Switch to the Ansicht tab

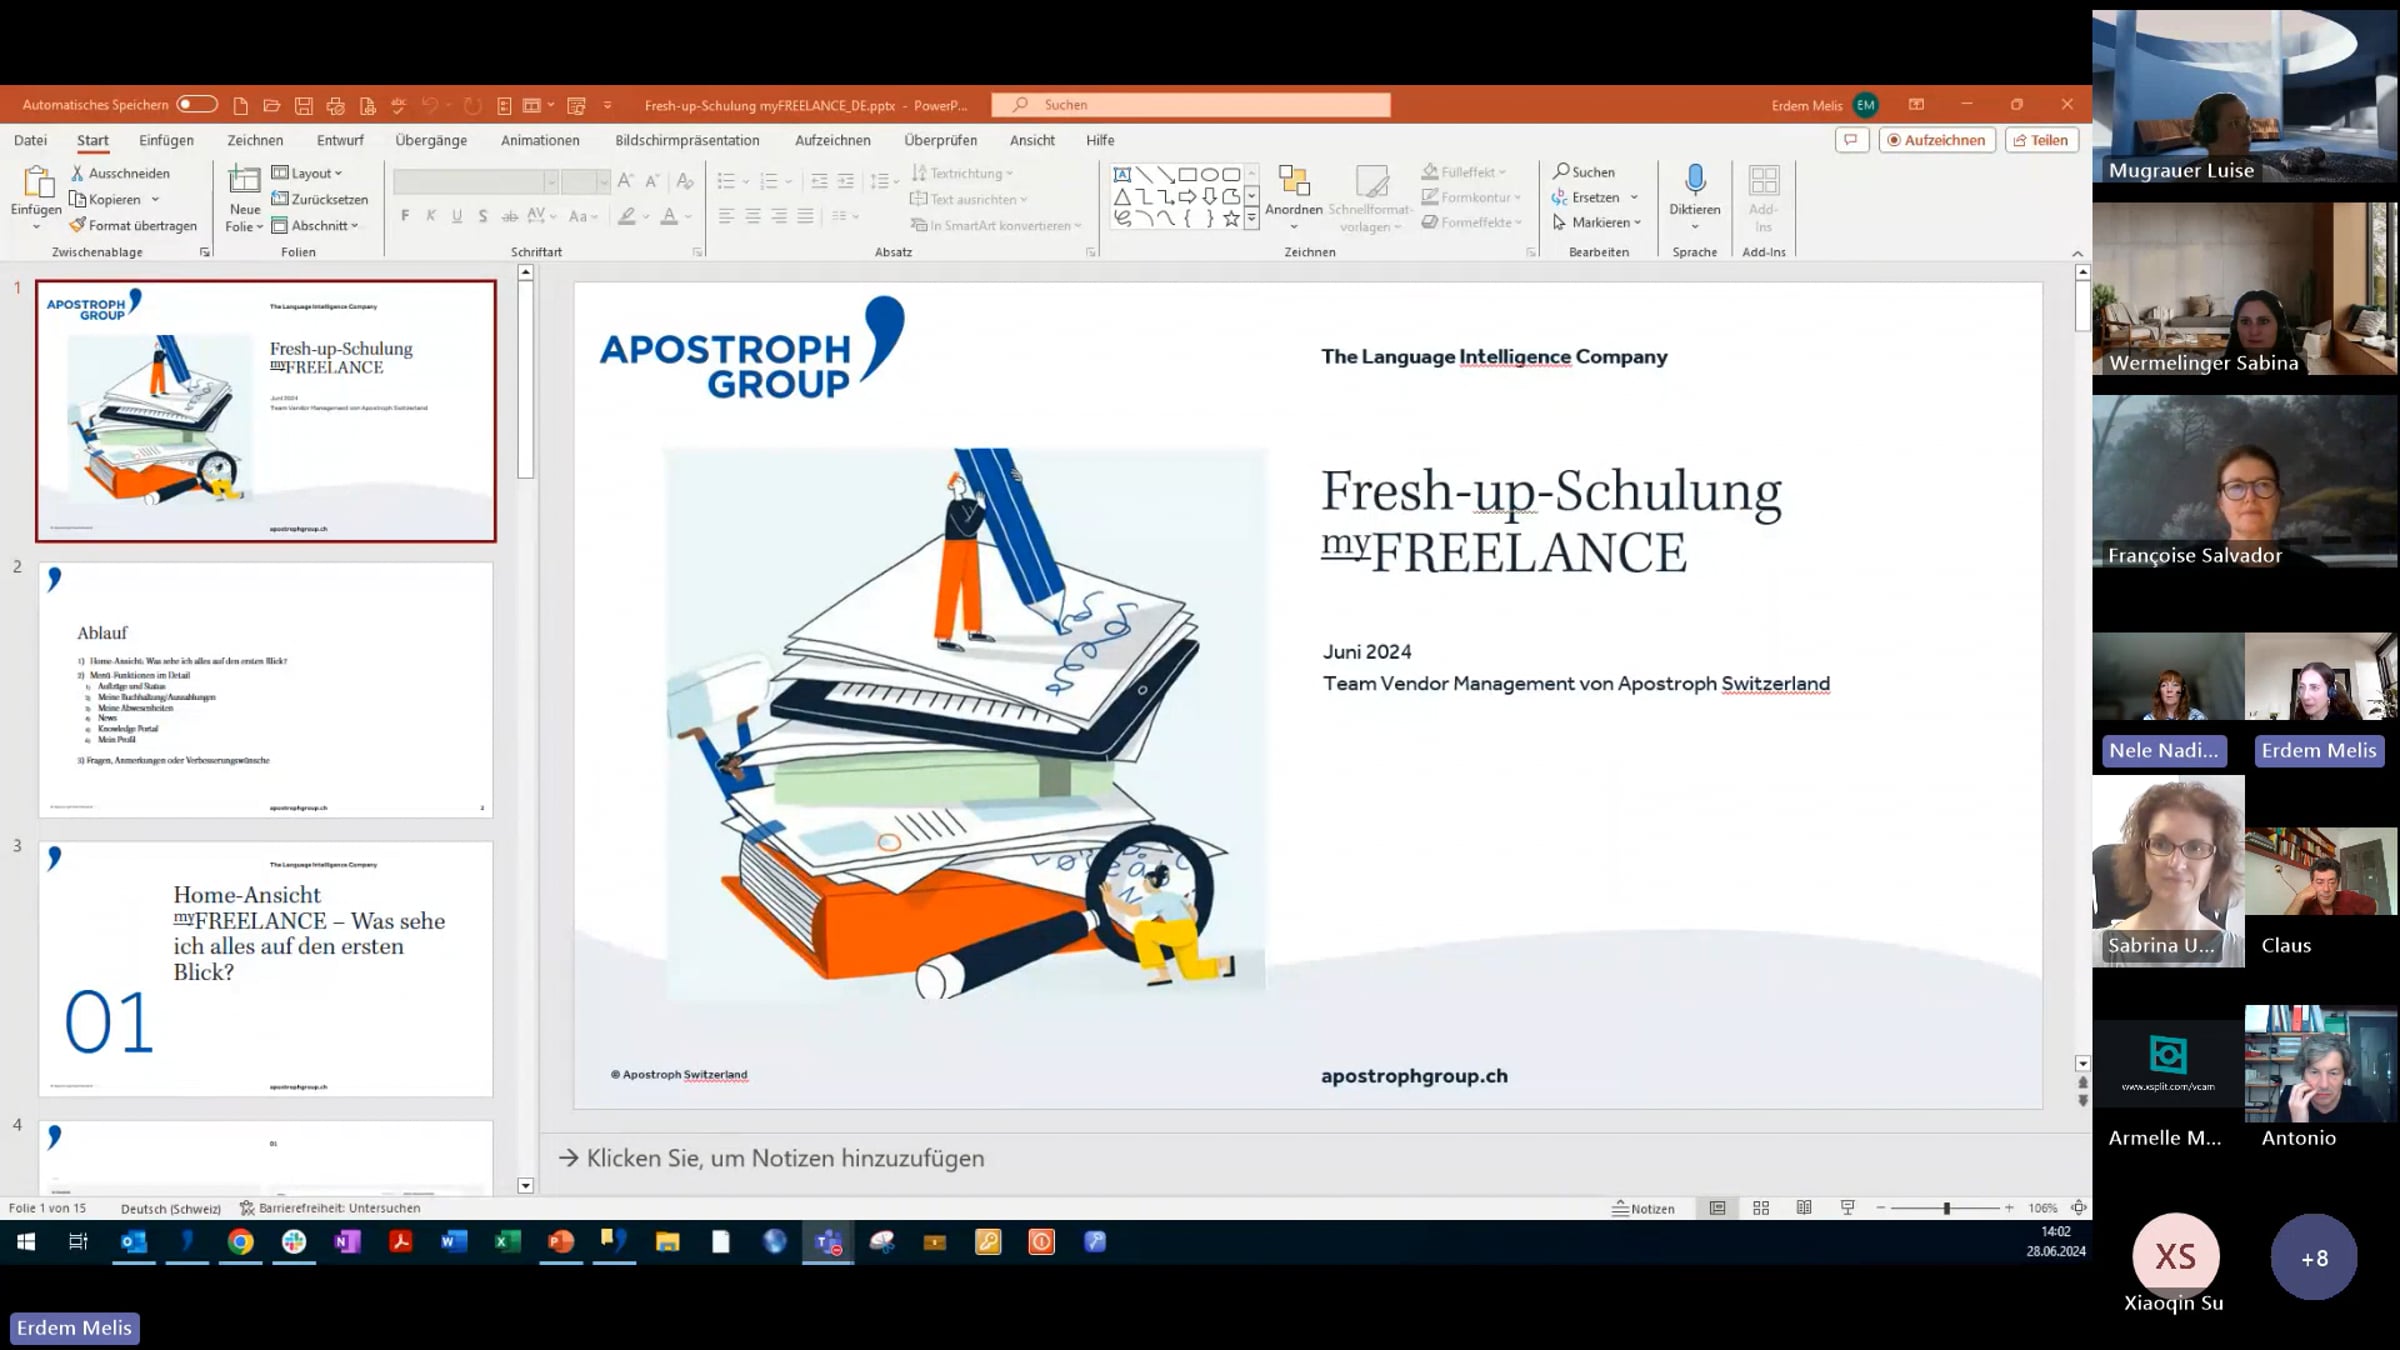1032,140
